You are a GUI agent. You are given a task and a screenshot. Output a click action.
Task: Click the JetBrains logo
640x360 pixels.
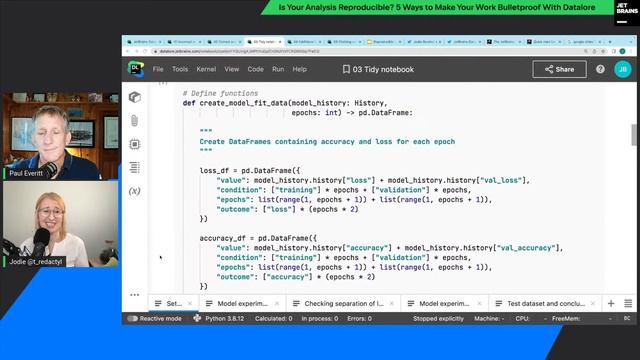point(627,13)
